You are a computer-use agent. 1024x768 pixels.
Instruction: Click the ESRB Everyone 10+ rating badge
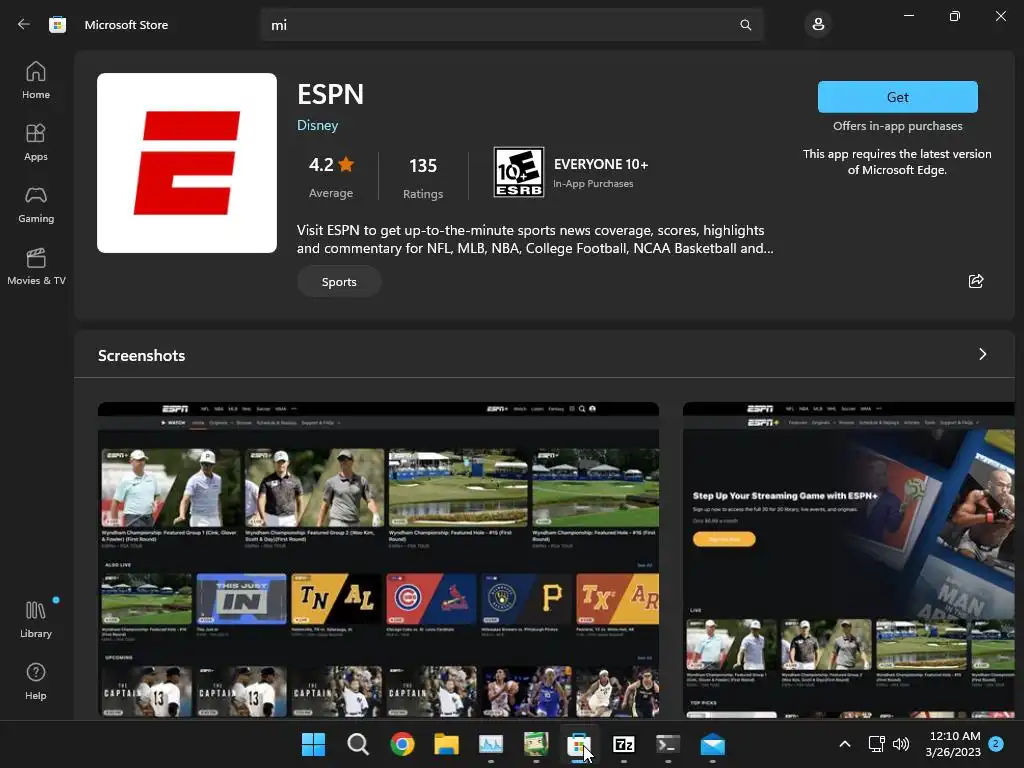click(519, 172)
